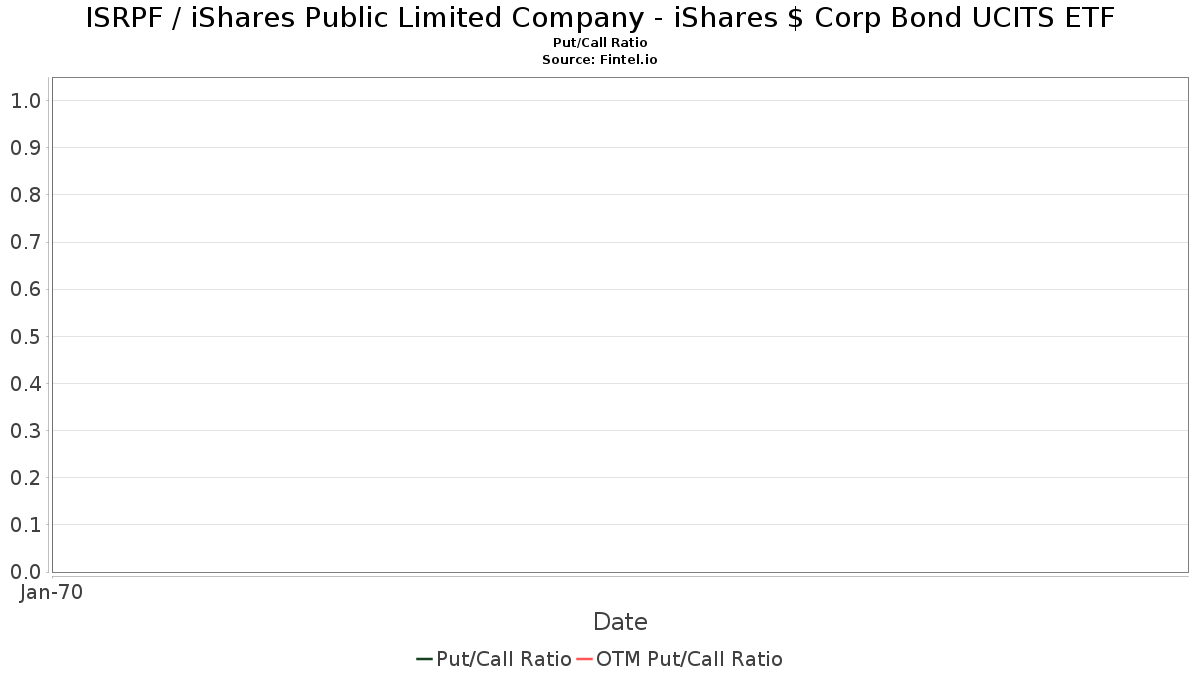Select the 0.8 y-axis tick label

[25, 195]
